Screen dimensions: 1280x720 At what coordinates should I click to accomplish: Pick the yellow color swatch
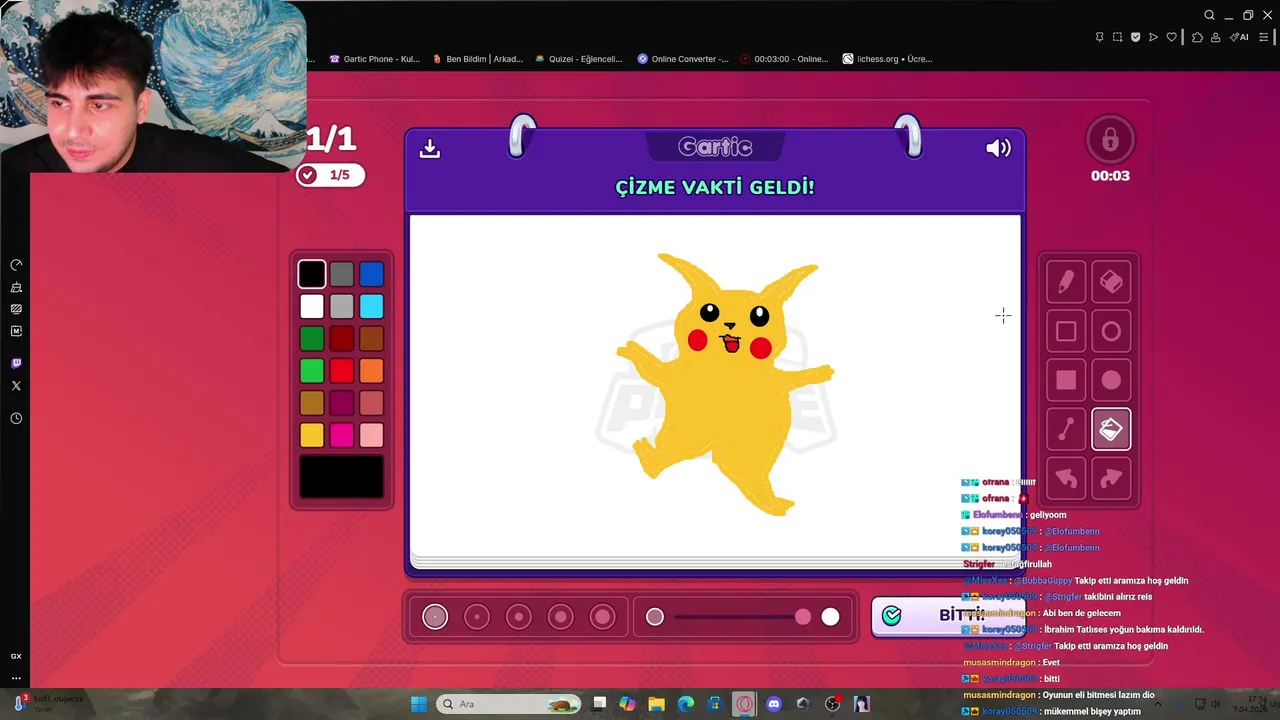[x=312, y=435]
